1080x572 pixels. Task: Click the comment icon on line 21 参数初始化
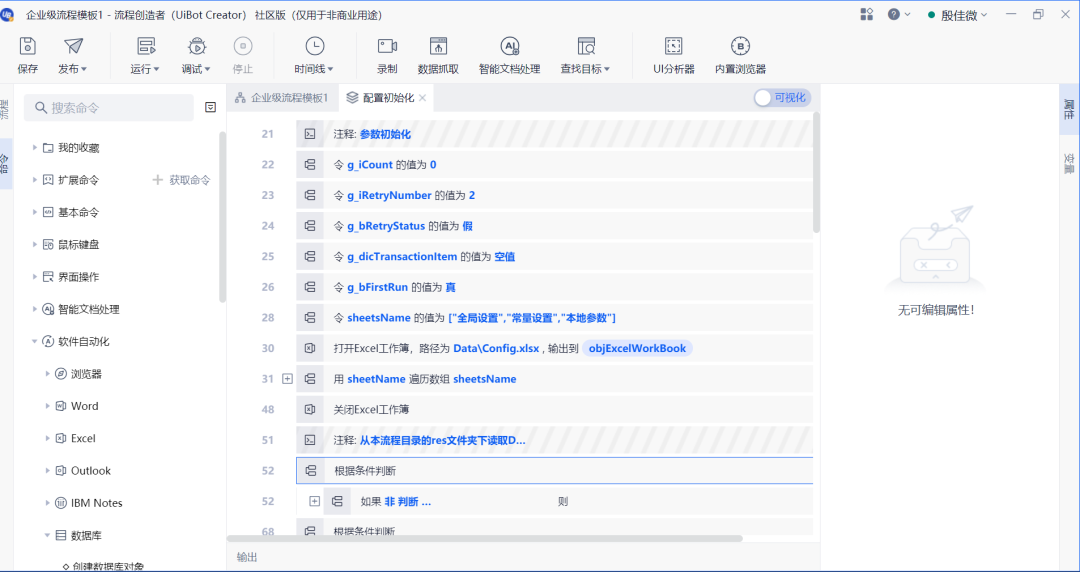[x=310, y=134]
